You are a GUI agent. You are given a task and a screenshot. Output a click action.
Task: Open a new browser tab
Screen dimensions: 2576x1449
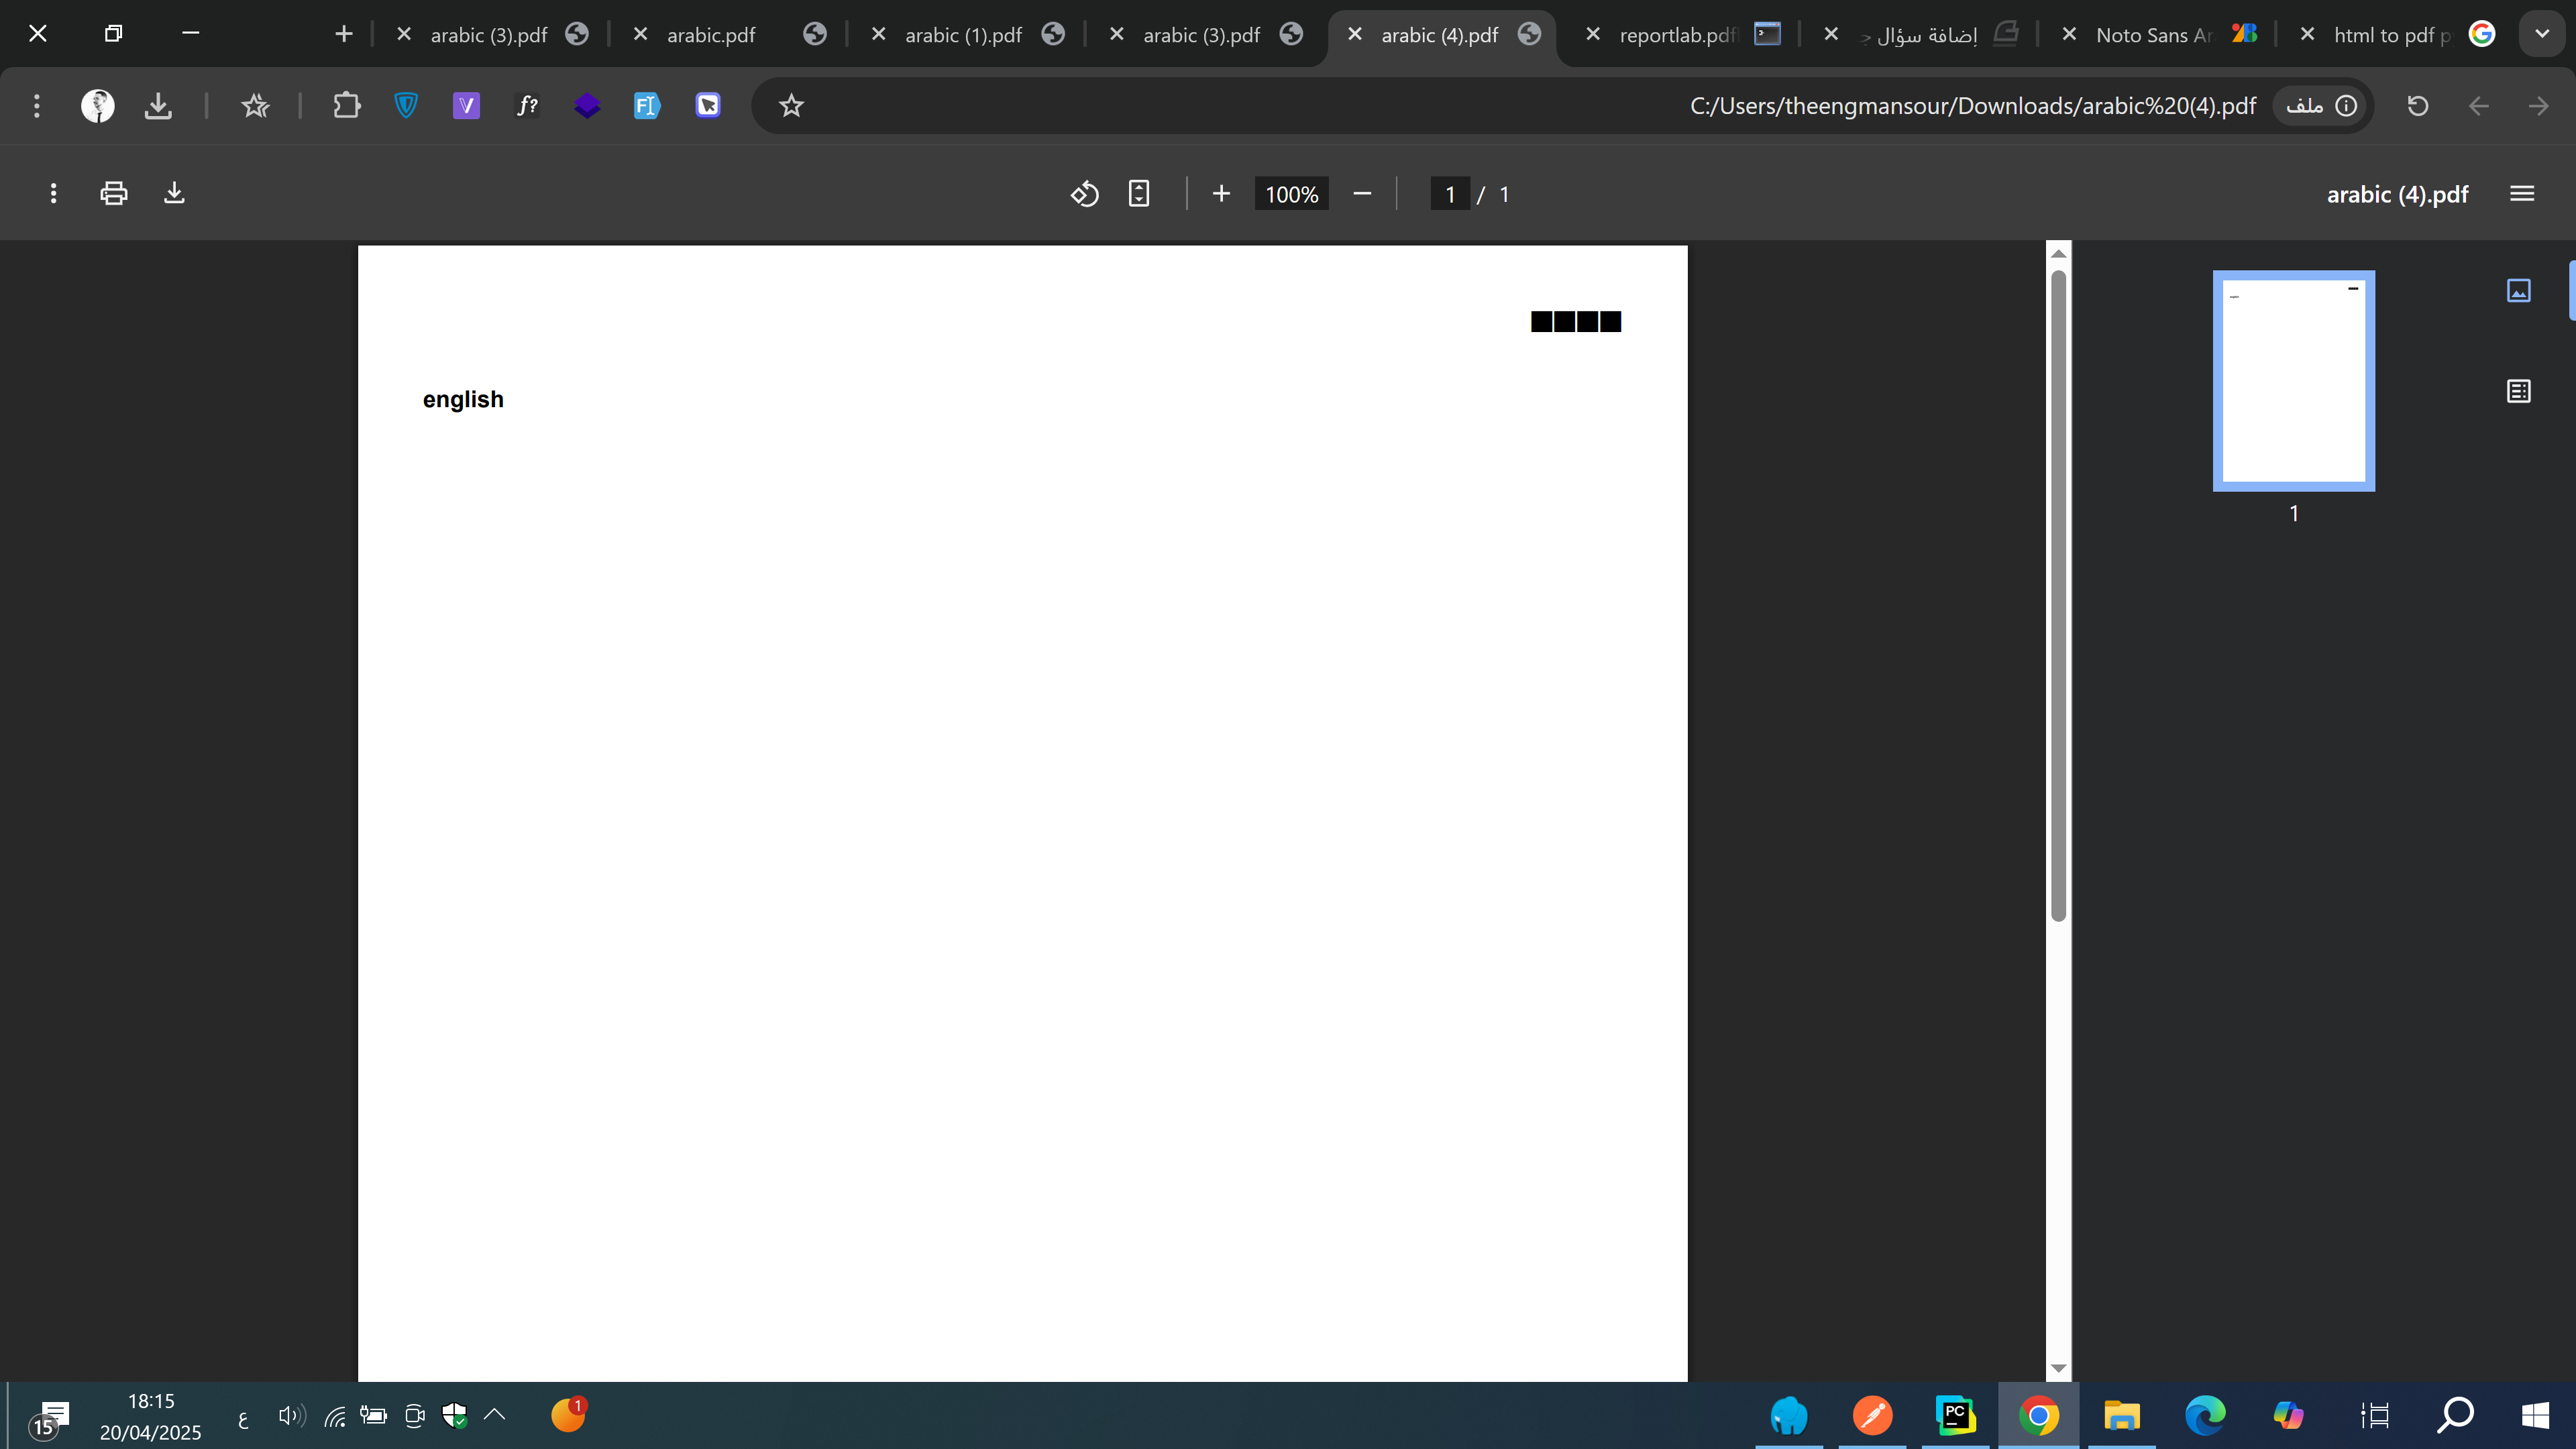tap(344, 34)
